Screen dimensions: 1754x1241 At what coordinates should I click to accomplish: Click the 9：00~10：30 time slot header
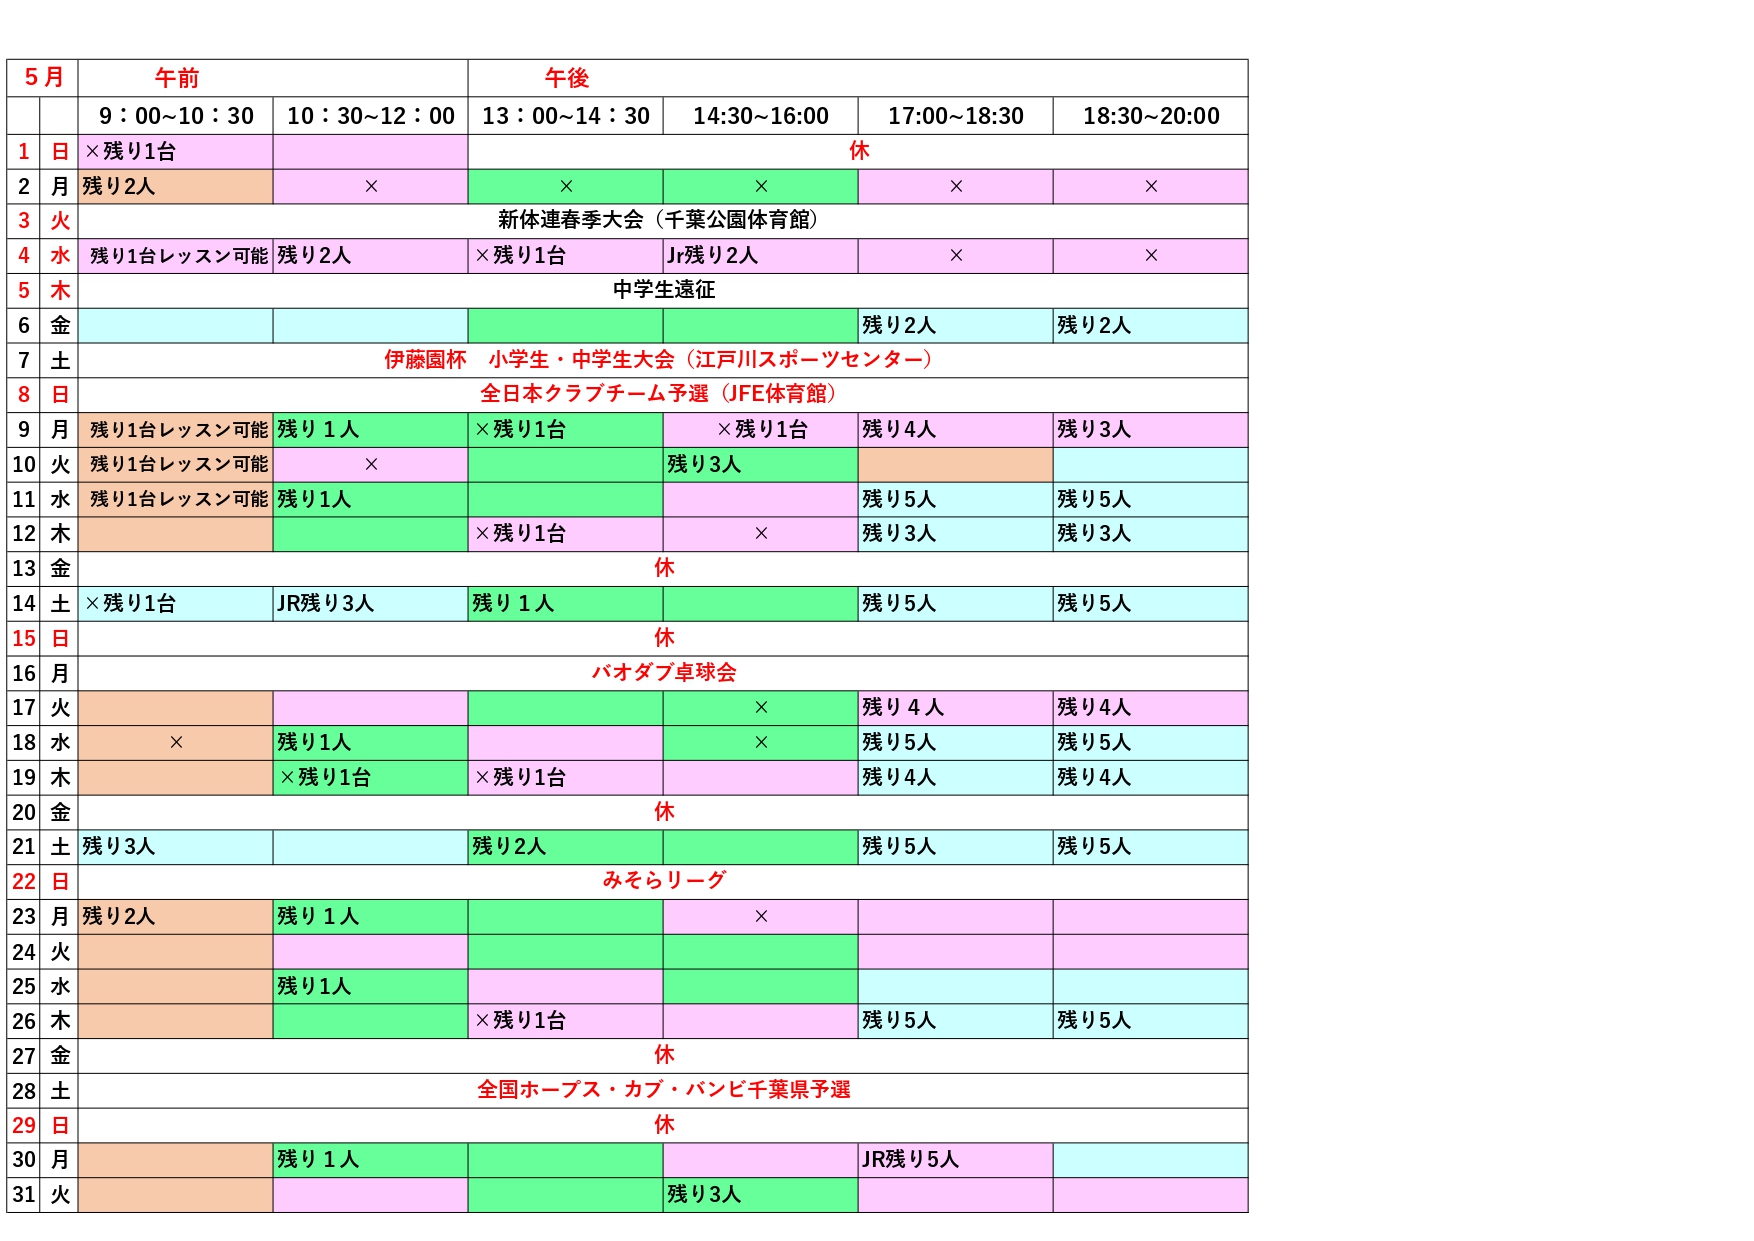(176, 116)
